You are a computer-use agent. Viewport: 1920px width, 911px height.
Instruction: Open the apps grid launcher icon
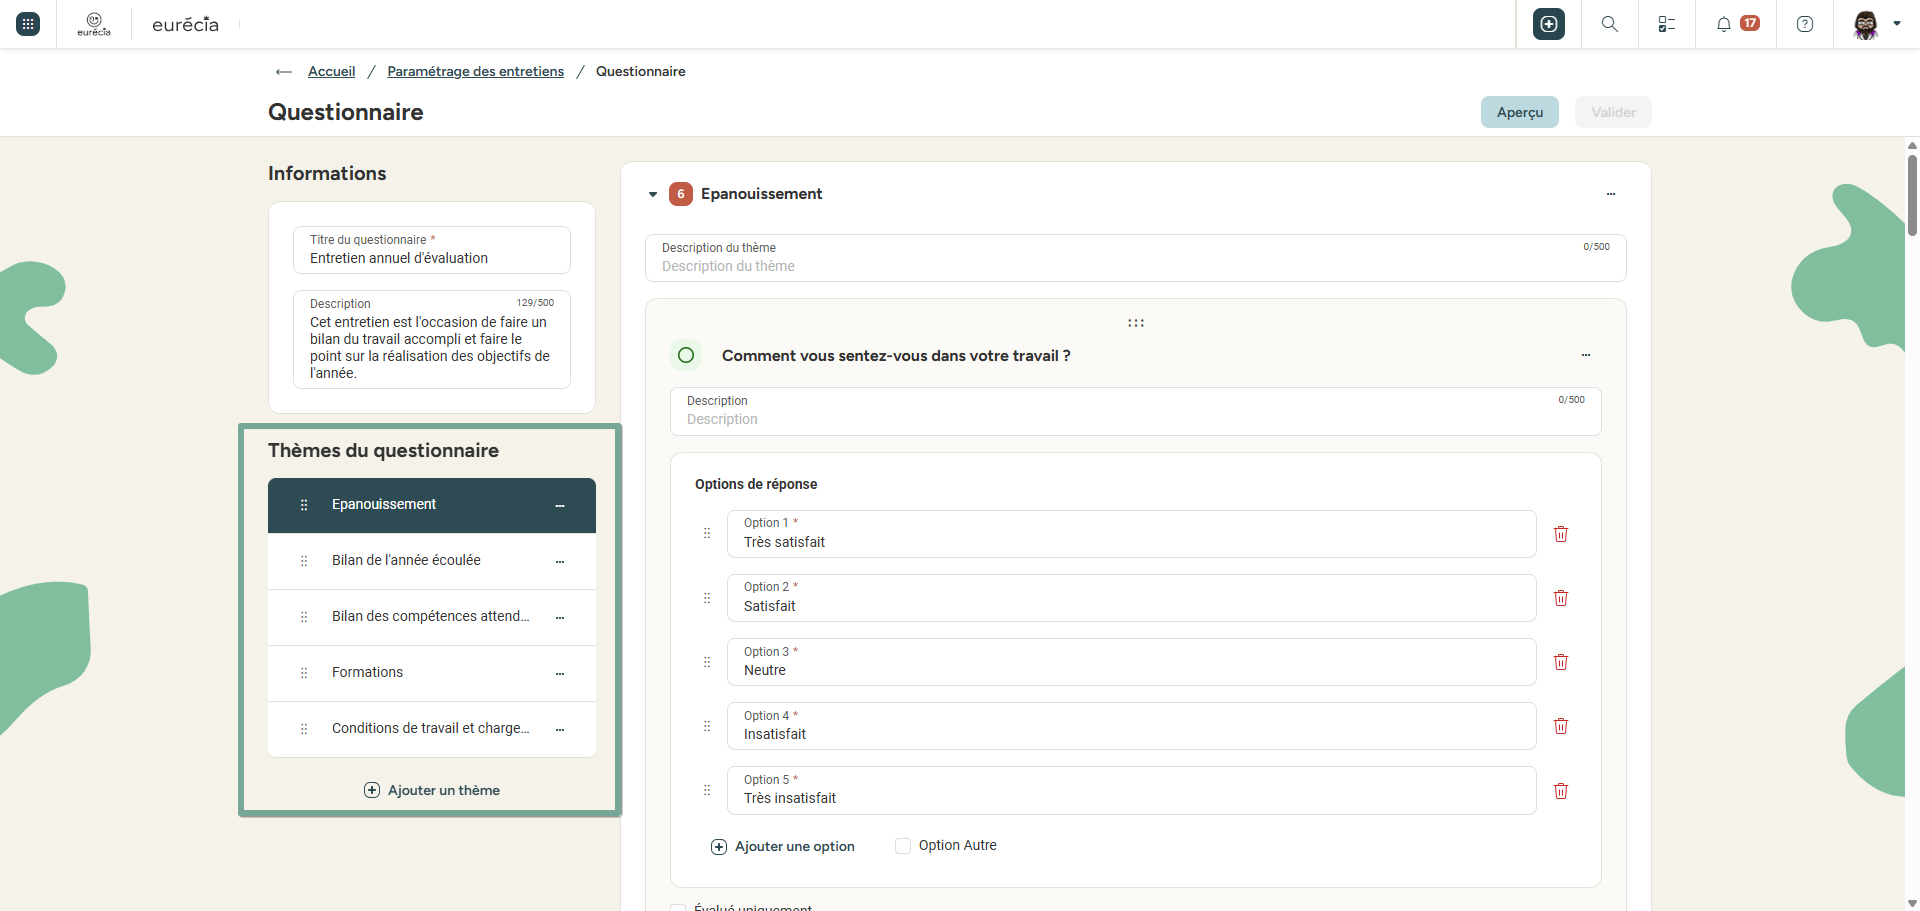(28, 24)
